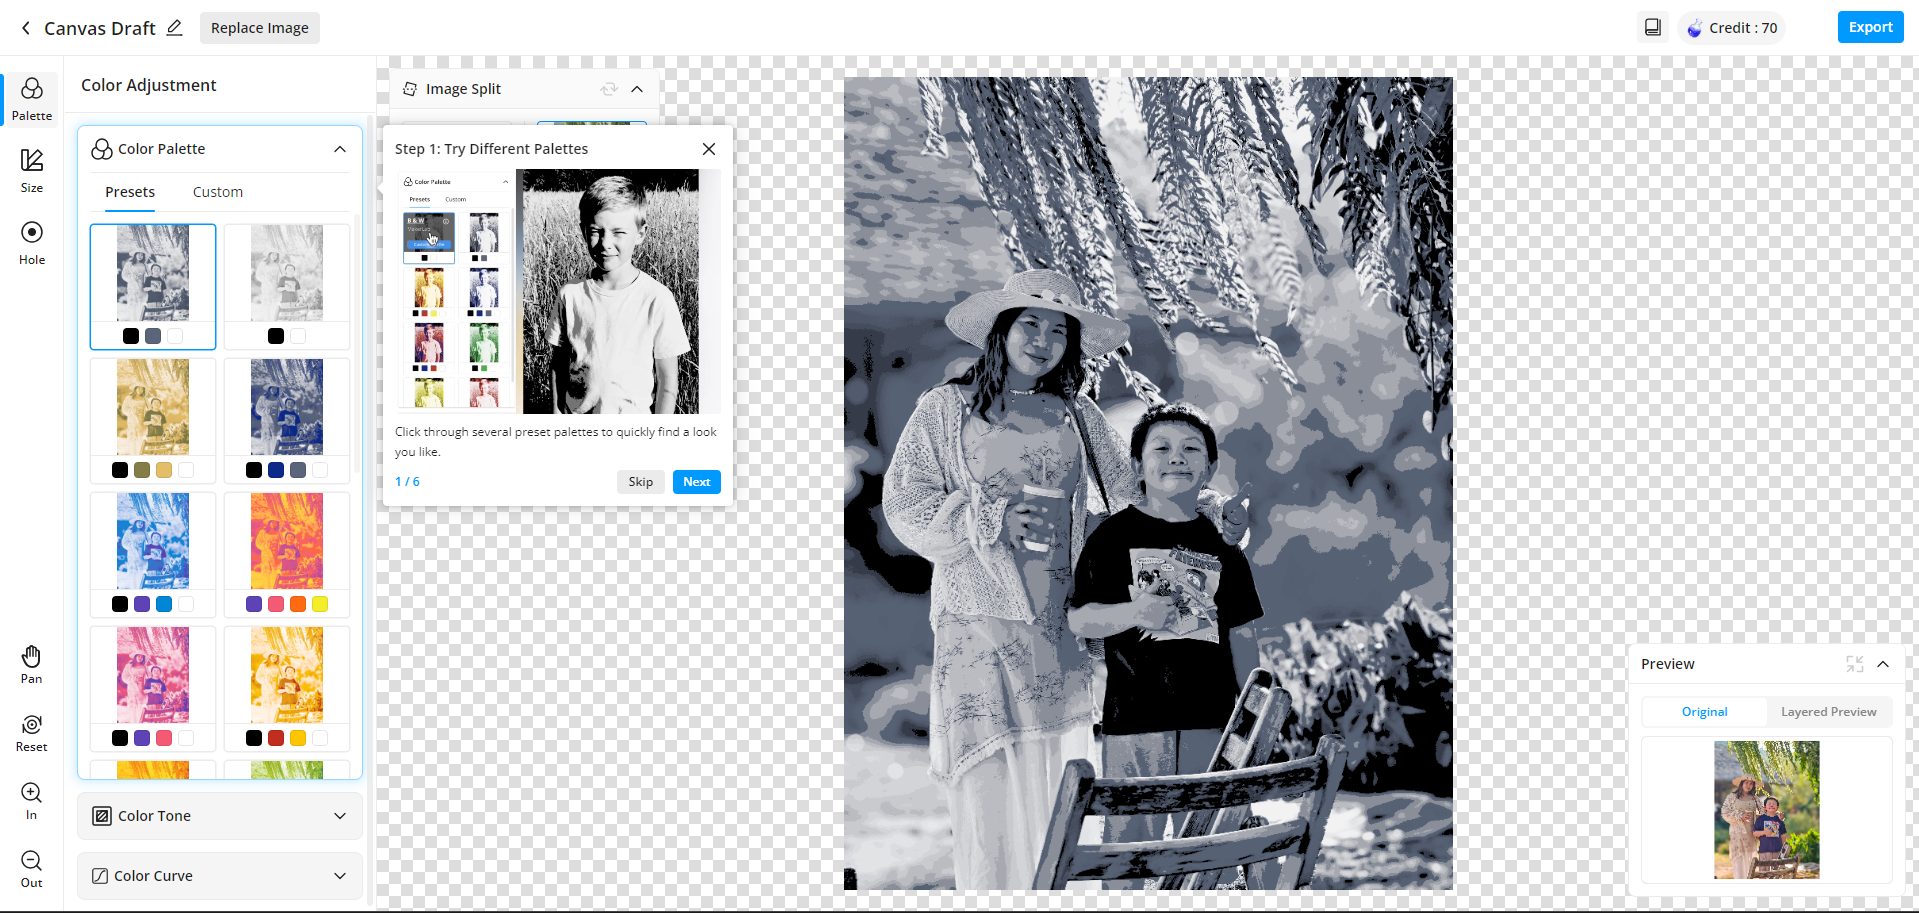
Task: Collapse the Color Palette section
Action: click(340, 149)
